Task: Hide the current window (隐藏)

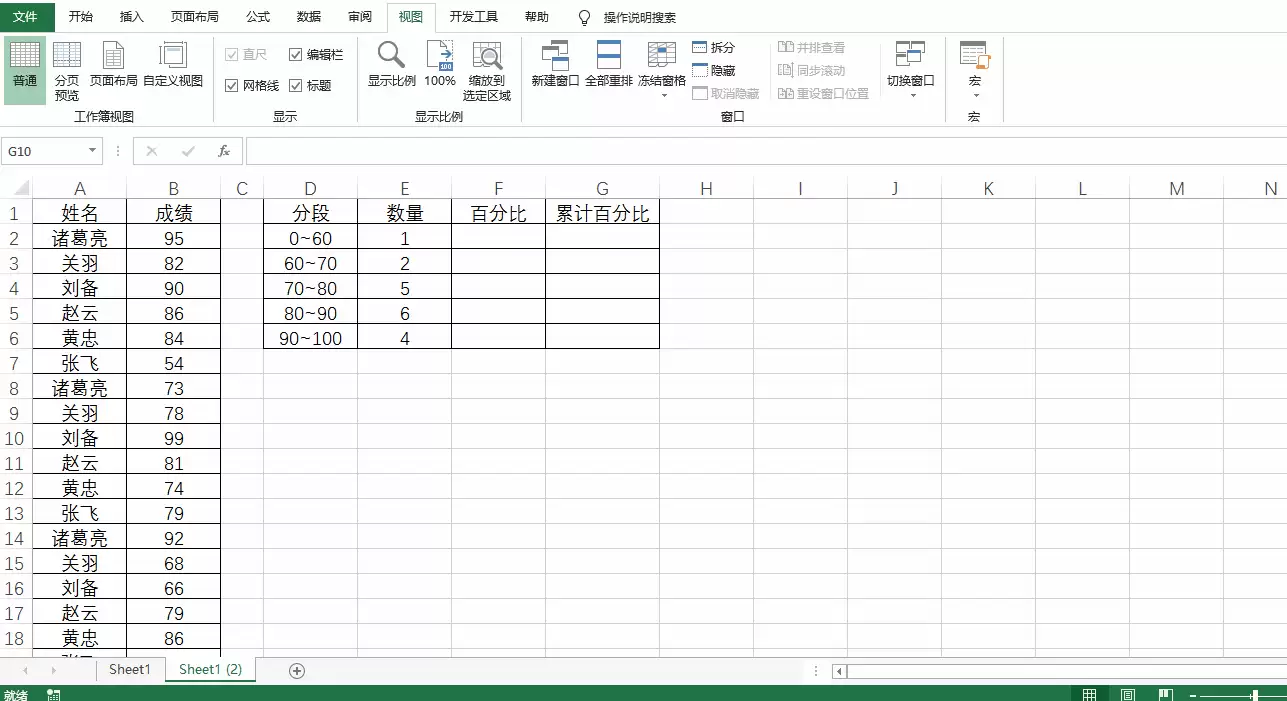Action: [x=714, y=71]
